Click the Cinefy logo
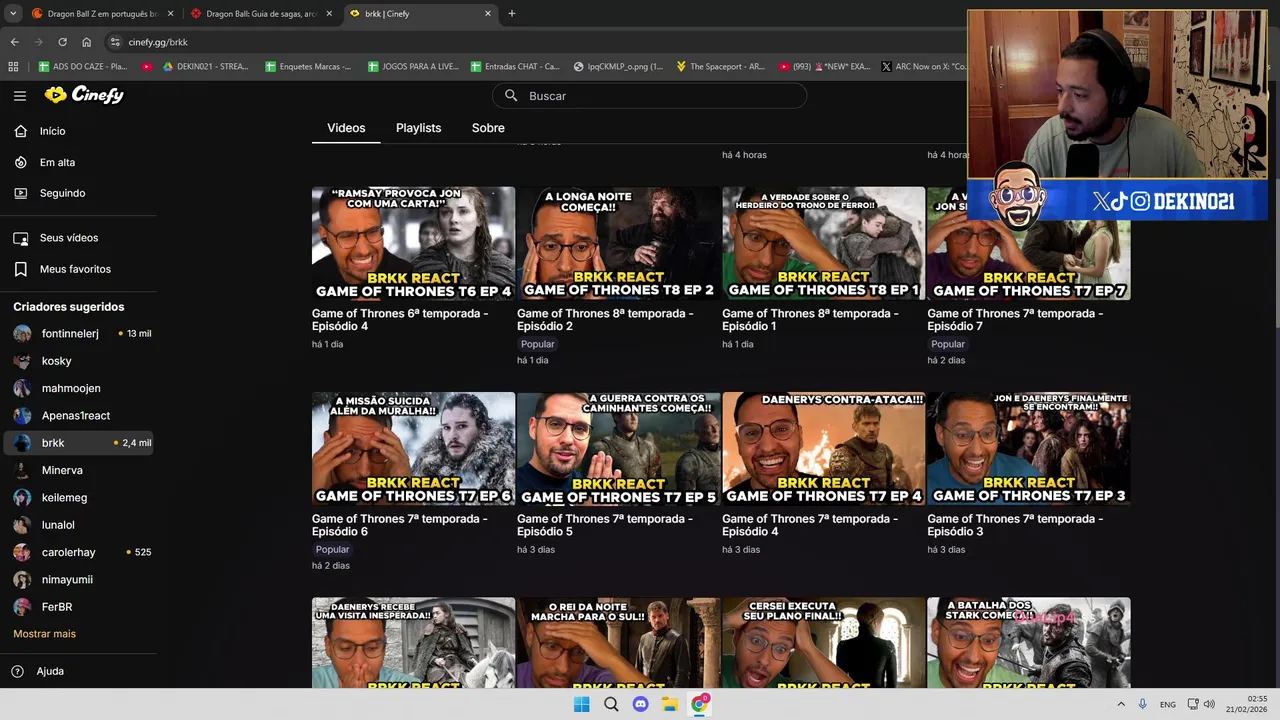This screenshot has height=720, width=1280. pyautogui.click(x=84, y=95)
